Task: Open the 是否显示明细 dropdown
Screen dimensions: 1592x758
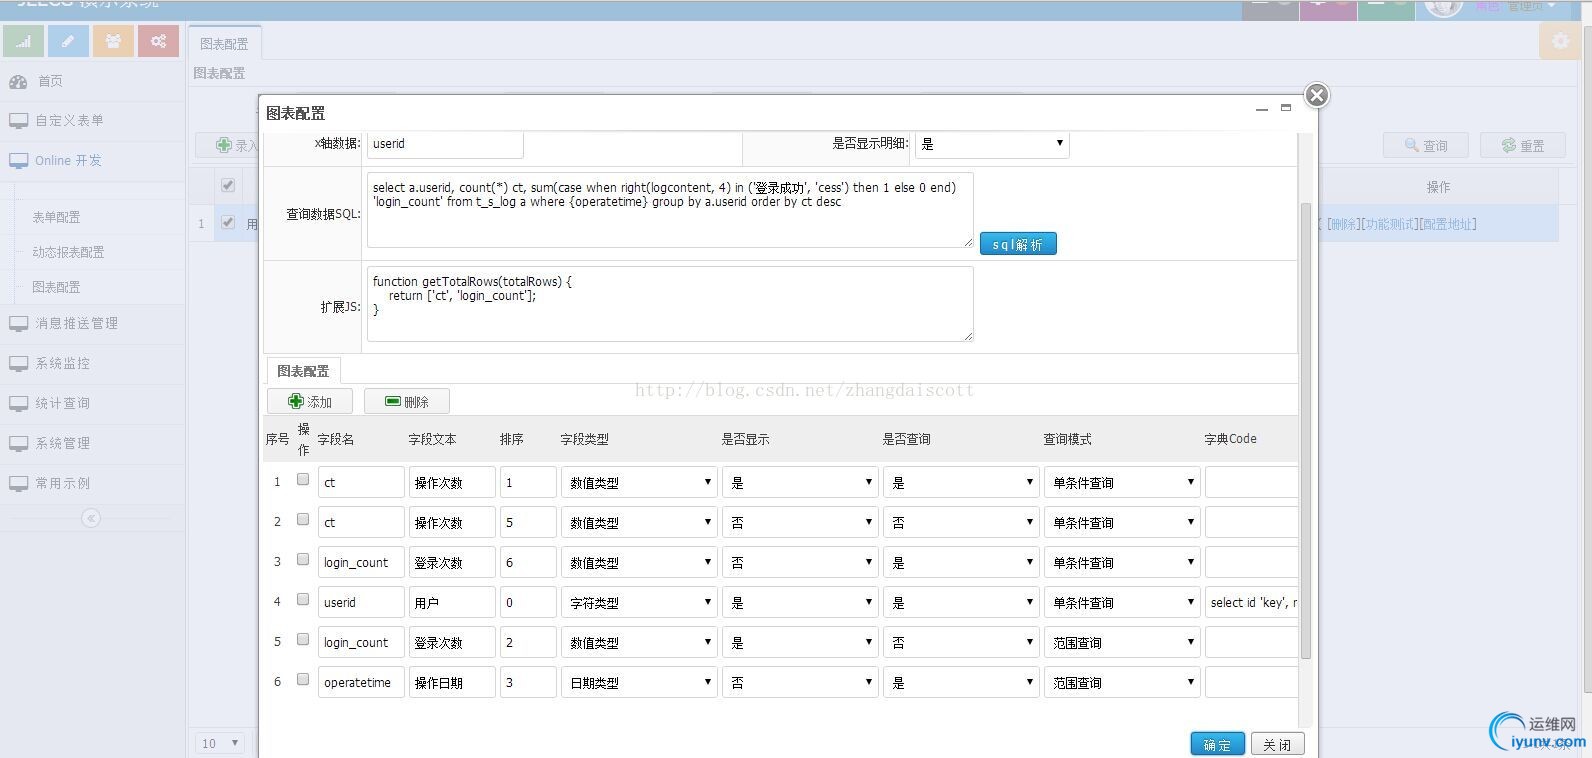Action: 992,144
